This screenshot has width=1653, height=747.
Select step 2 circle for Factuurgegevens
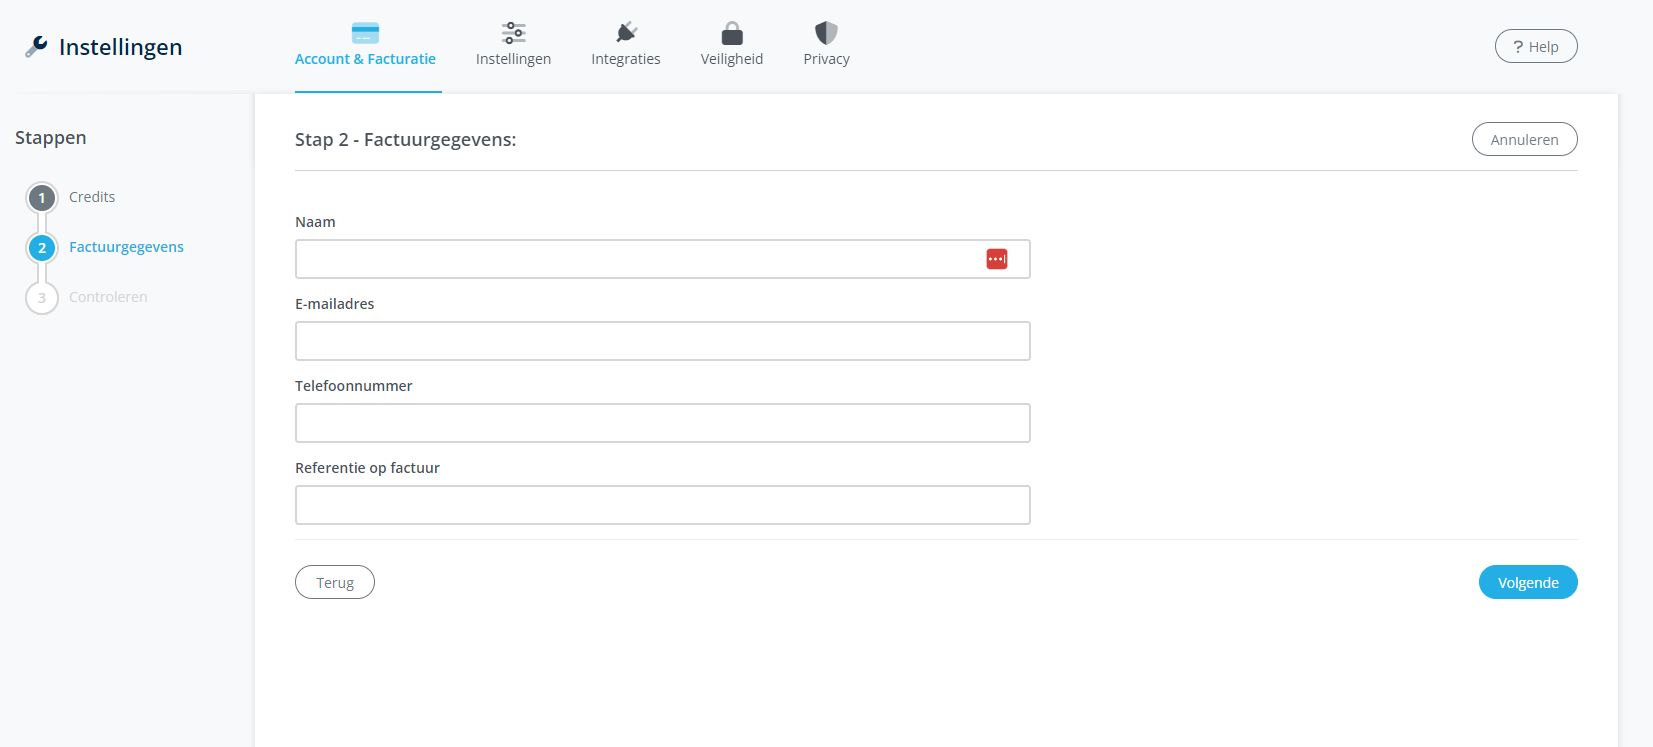pos(42,248)
